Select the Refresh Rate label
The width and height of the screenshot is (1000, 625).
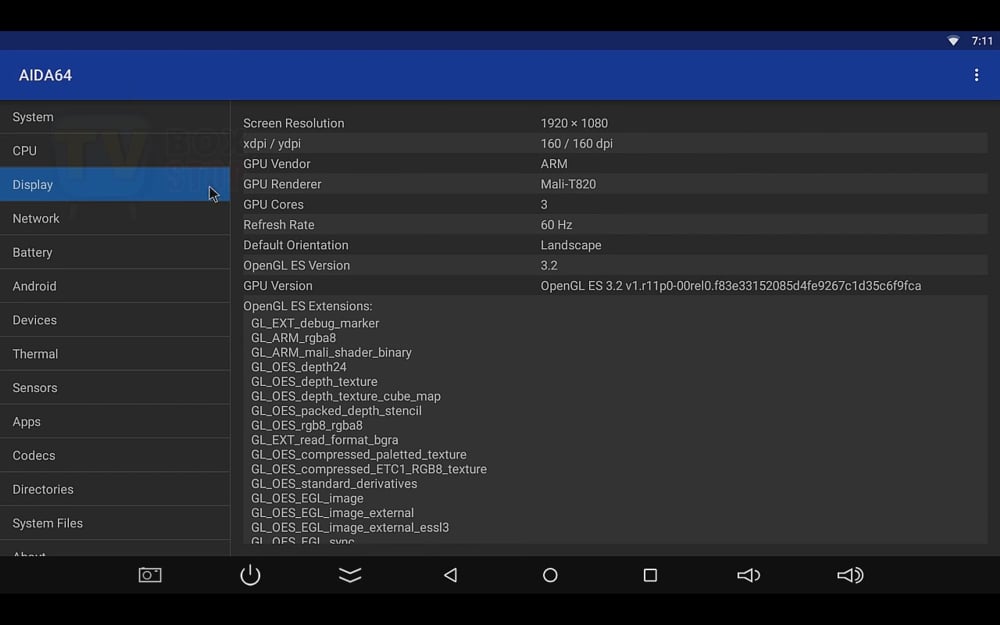tap(279, 225)
